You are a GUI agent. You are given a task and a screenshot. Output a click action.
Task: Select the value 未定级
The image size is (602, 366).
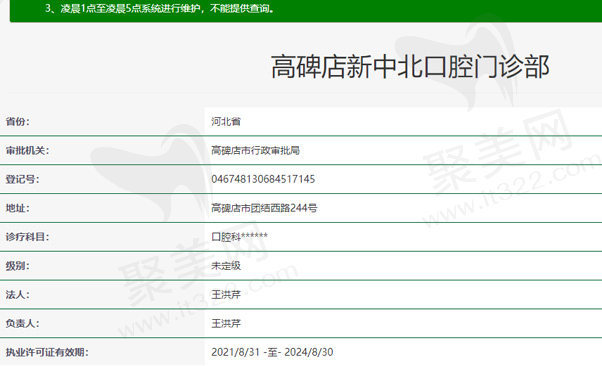click(x=226, y=265)
